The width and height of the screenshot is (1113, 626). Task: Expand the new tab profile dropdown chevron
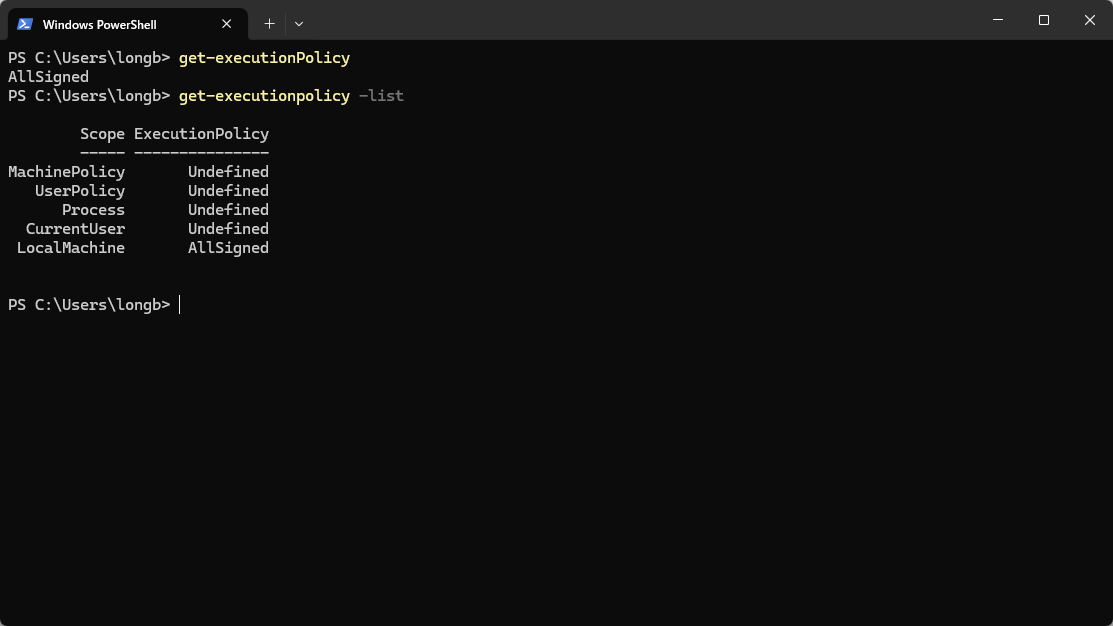(x=299, y=24)
